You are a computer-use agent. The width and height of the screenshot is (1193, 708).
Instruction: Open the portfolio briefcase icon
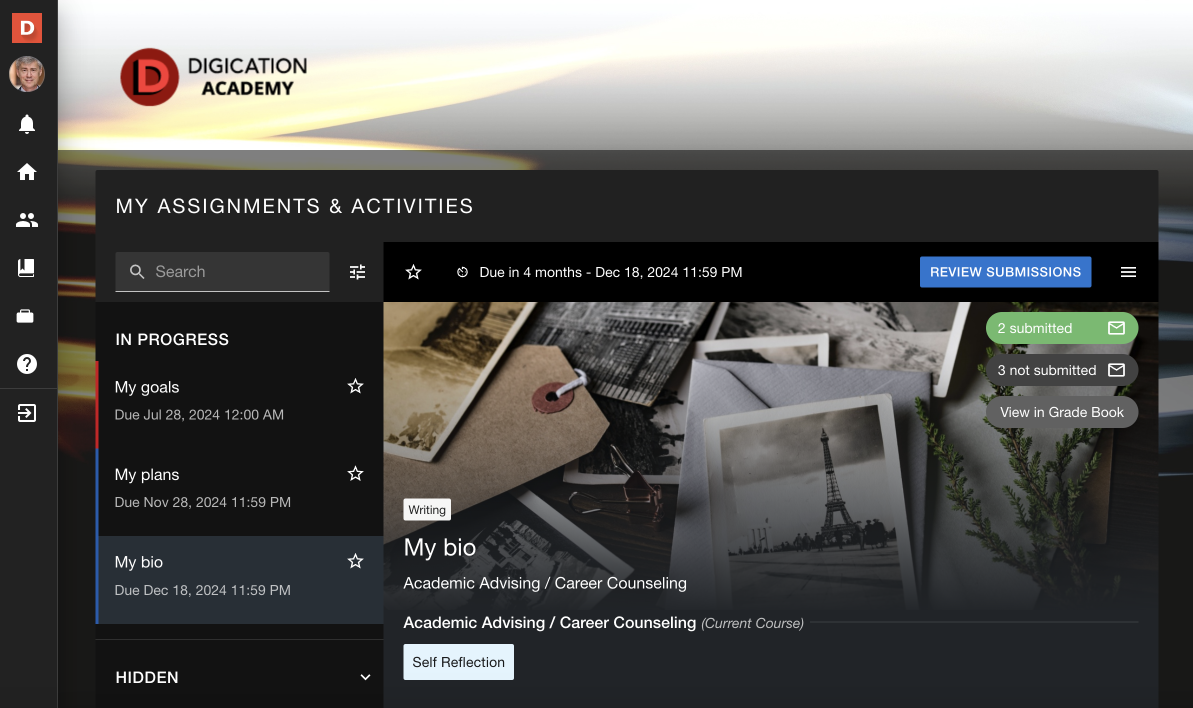click(x=27, y=316)
